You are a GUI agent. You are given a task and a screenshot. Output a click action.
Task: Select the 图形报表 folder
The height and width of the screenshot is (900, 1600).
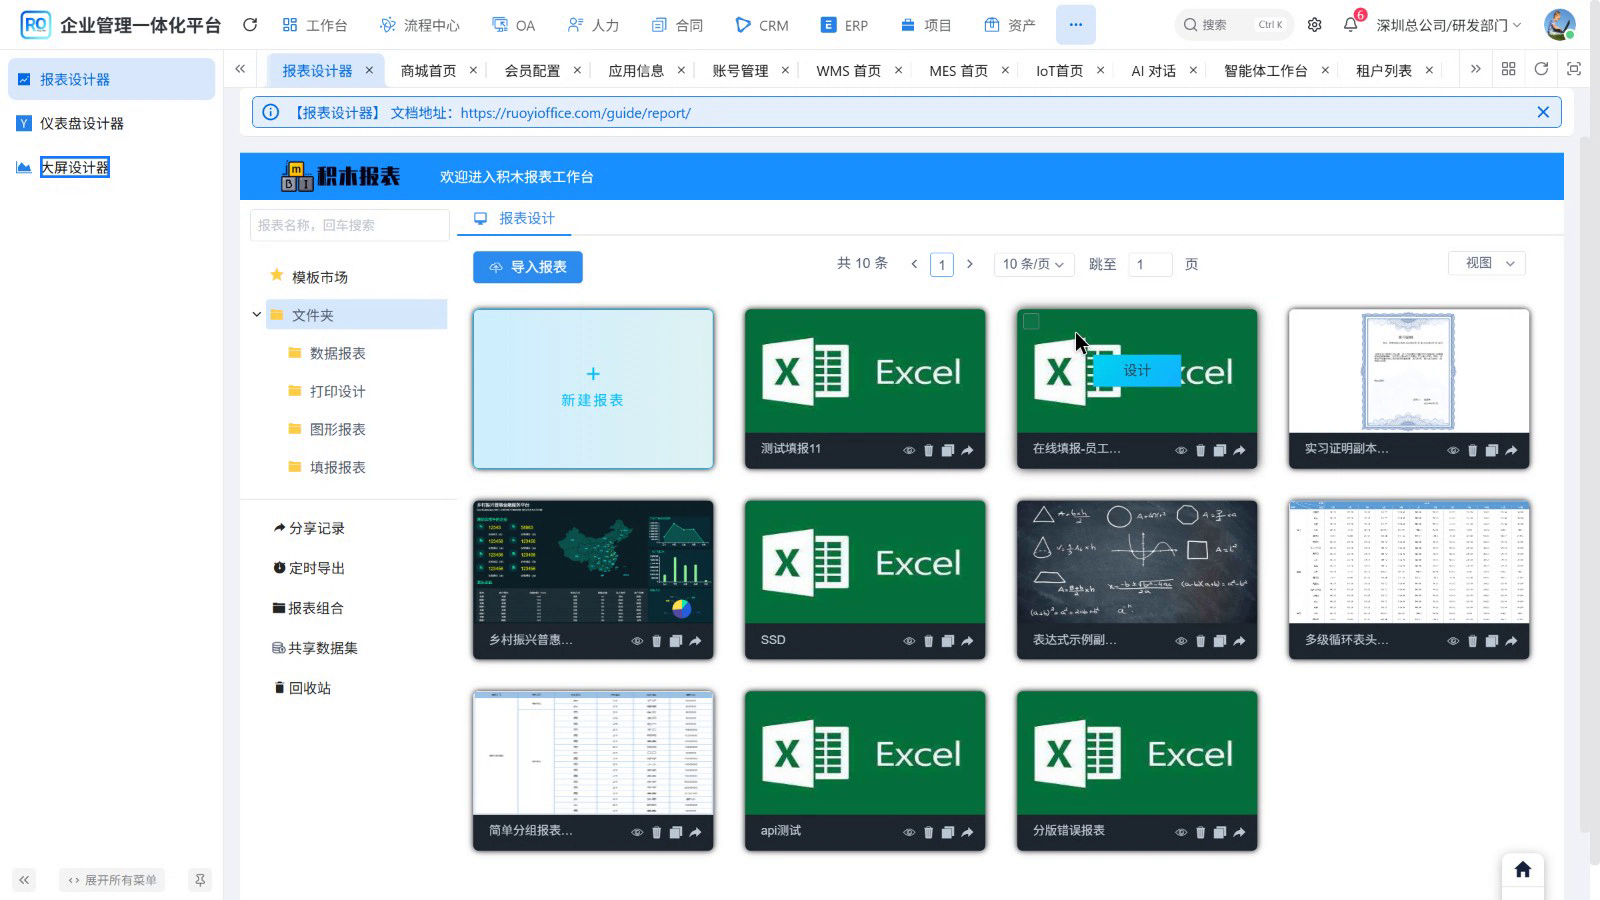click(x=338, y=429)
